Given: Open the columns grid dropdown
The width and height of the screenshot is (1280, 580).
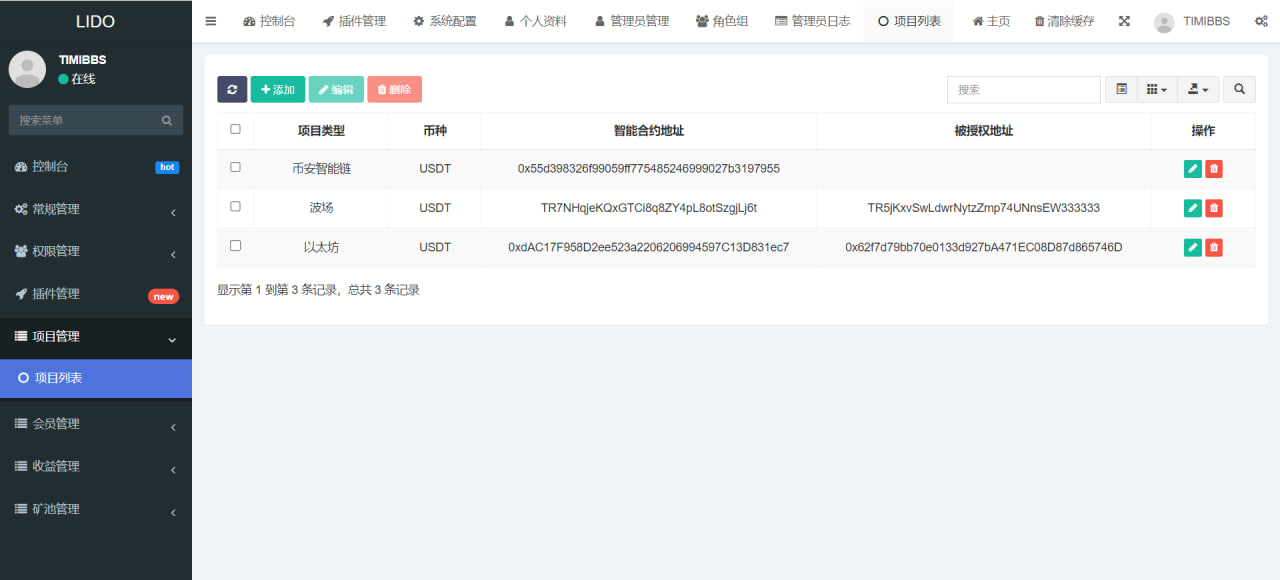Looking at the screenshot, I should point(1157,89).
